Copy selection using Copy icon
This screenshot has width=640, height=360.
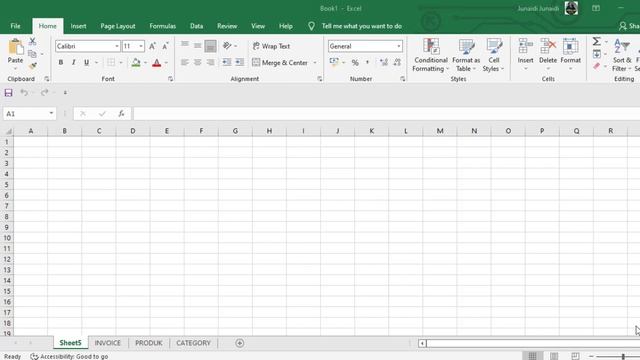coord(32,54)
